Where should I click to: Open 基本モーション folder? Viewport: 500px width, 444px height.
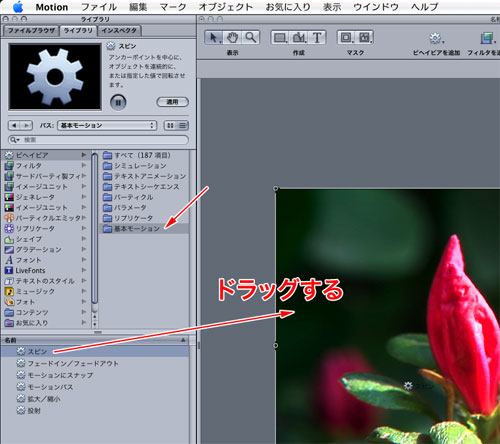pos(144,228)
